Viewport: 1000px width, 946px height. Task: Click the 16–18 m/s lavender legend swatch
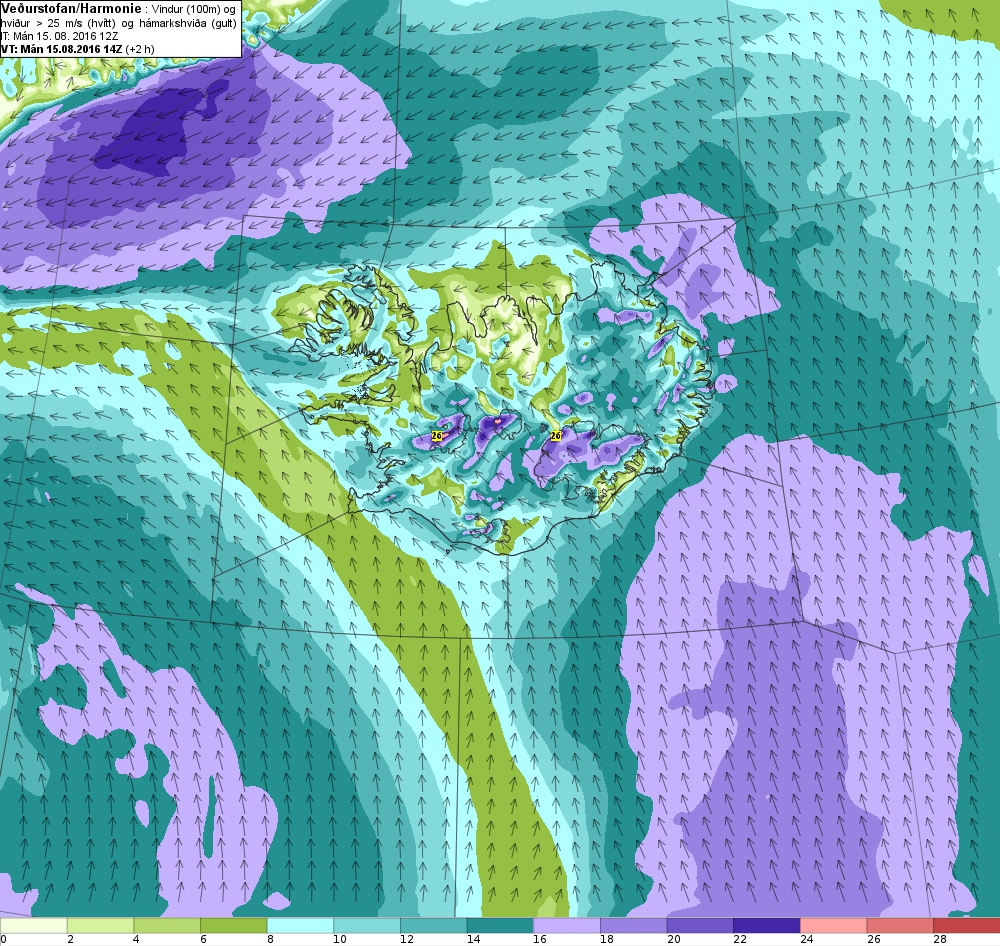pos(567,925)
